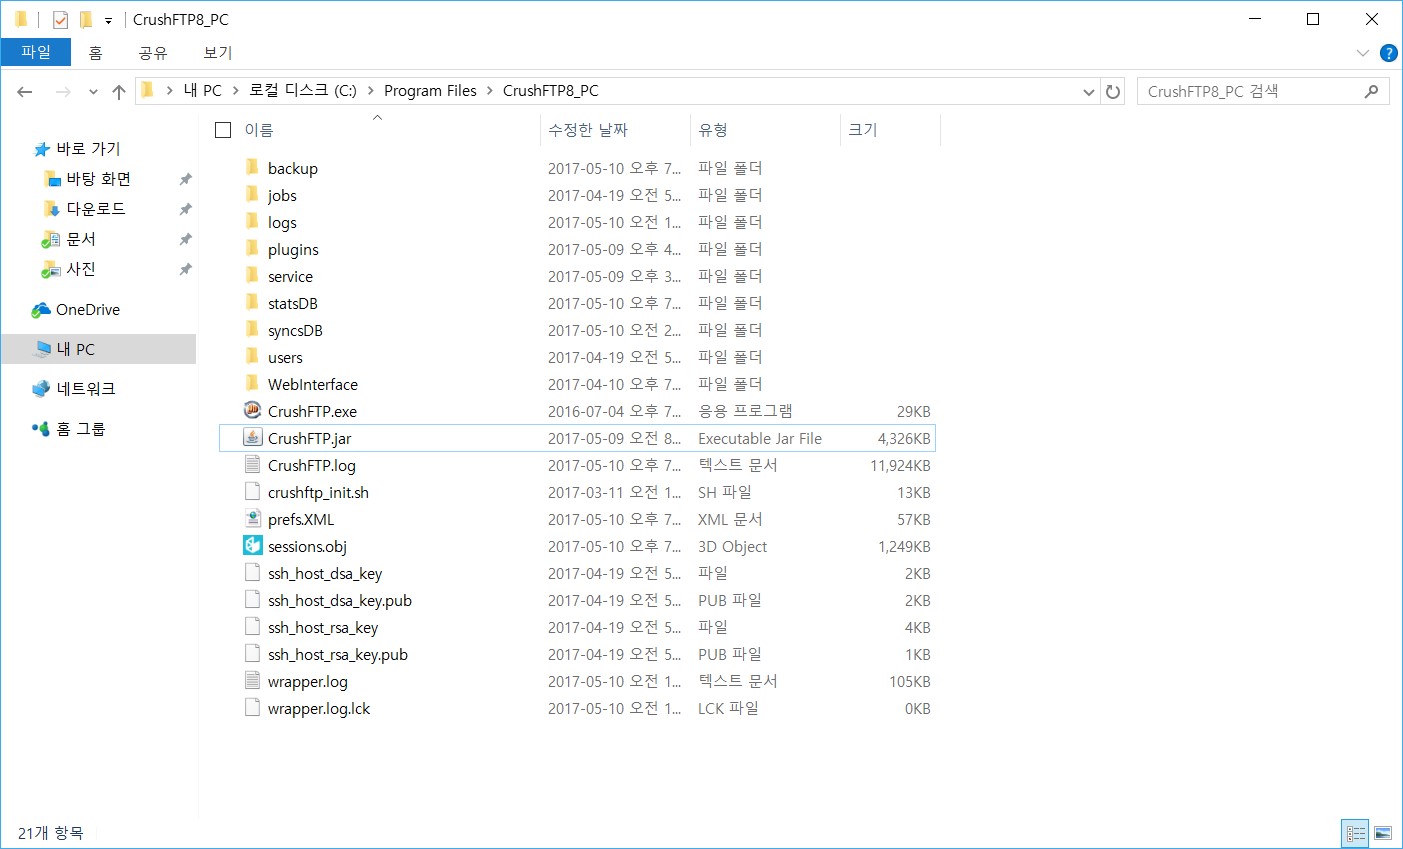Click the back navigation arrow
The width and height of the screenshot is (1403, 849).
point(25,91)
